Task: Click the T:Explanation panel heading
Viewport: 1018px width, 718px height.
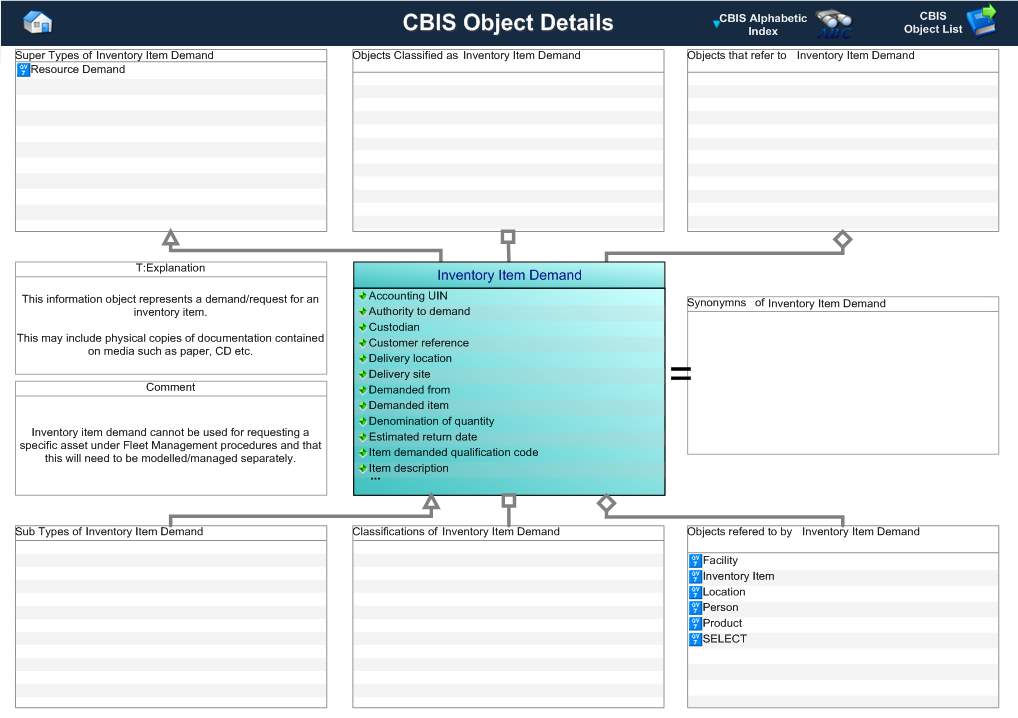Action: point(170,268)
